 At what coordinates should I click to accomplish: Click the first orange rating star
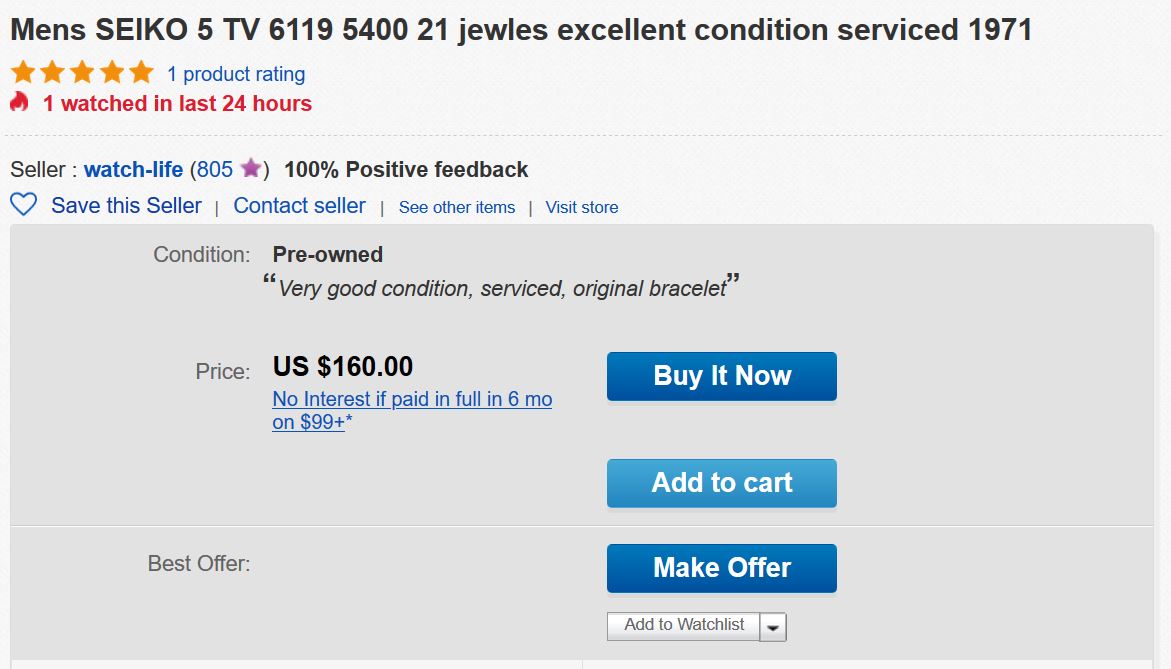23,73
